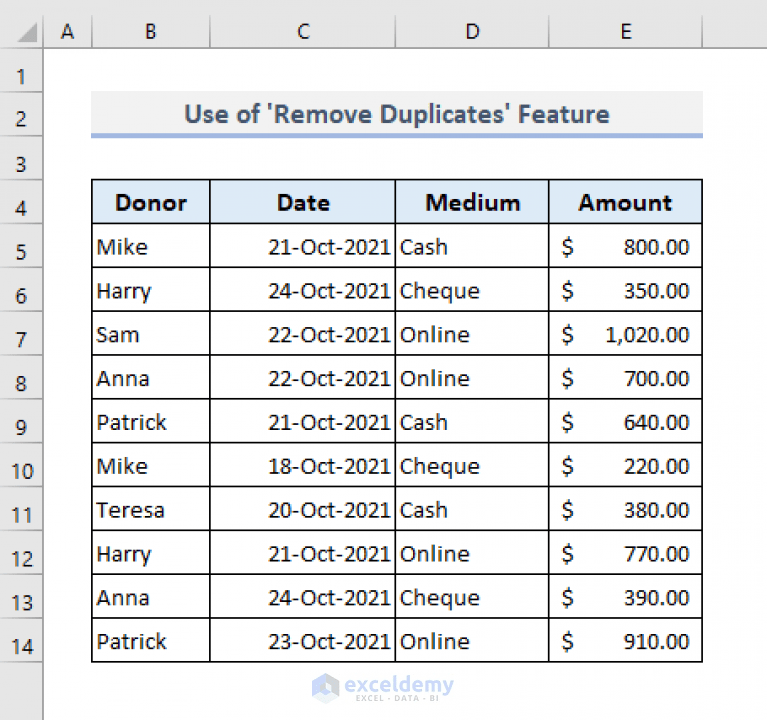This screenshot has width=767, height=720.
Task: Select row 5 header
Action: [x=21, y=246]
